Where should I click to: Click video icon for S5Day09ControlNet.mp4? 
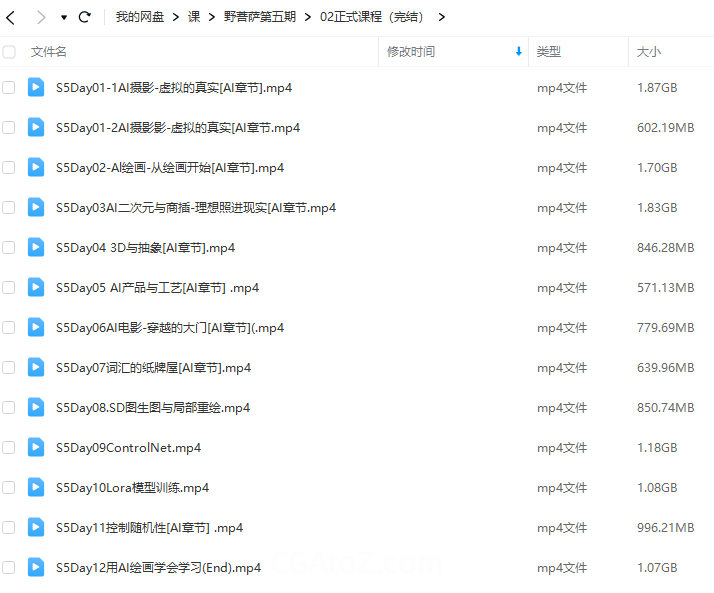coord(36,447)
